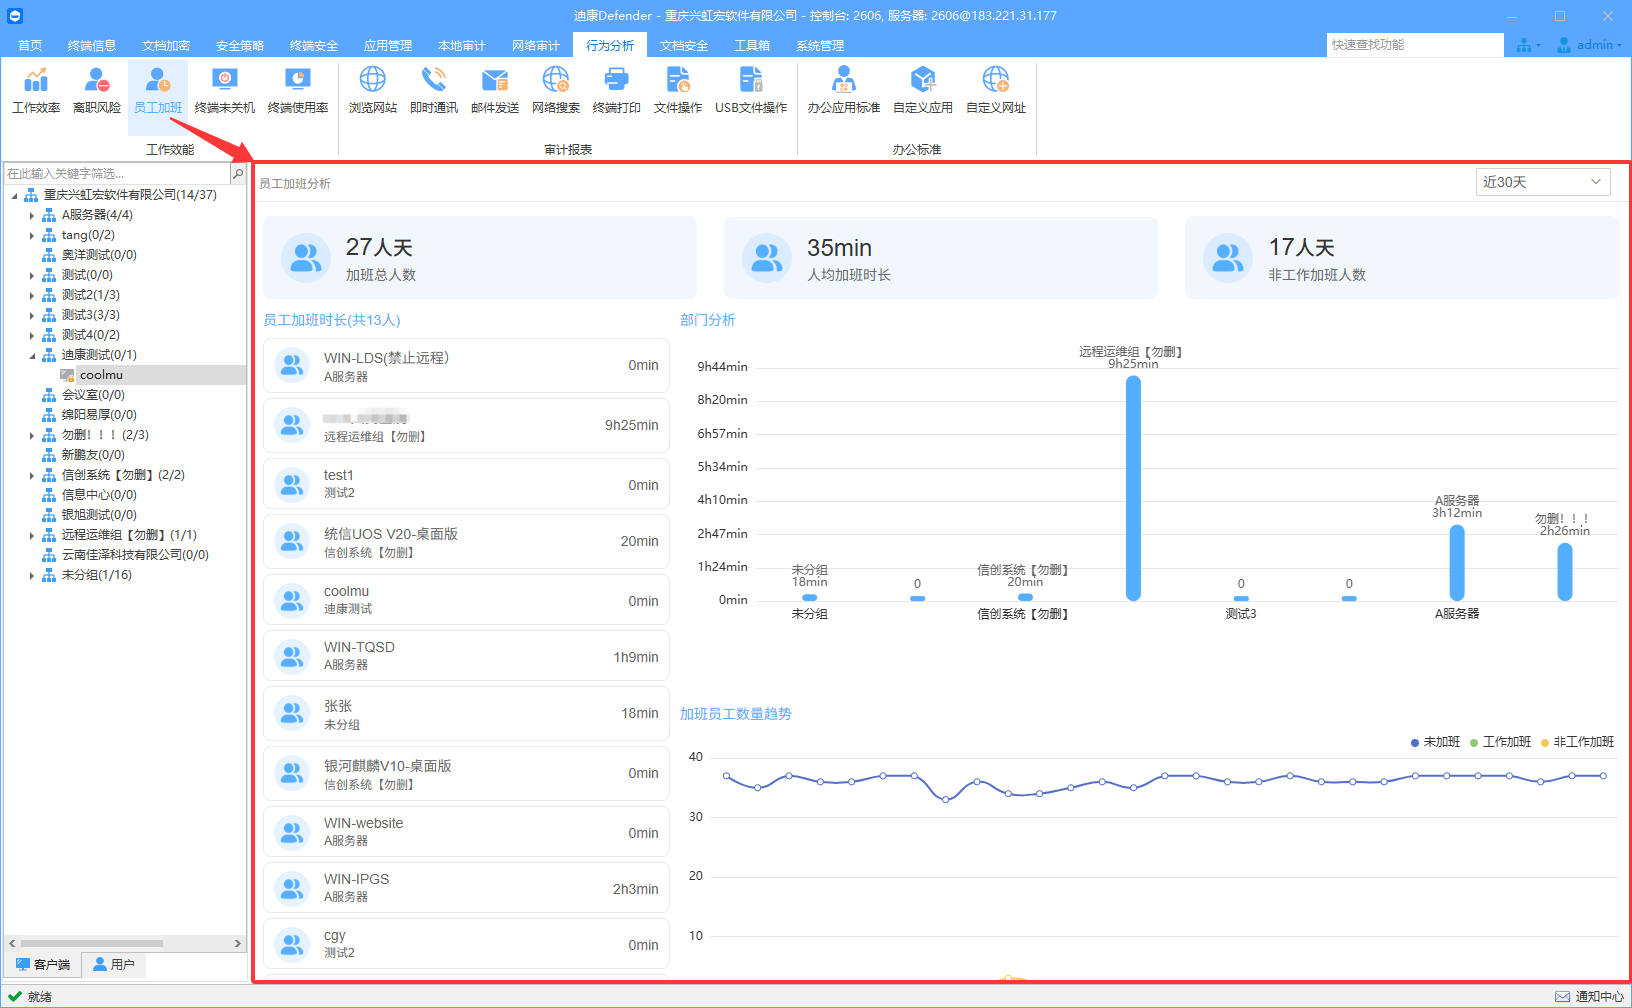Image resolution: width=1632 pixels, height=1008 pixels.
Task: Click the 人均加班时长 card icon
Action: pyautogui.click(x=767, y=258)
